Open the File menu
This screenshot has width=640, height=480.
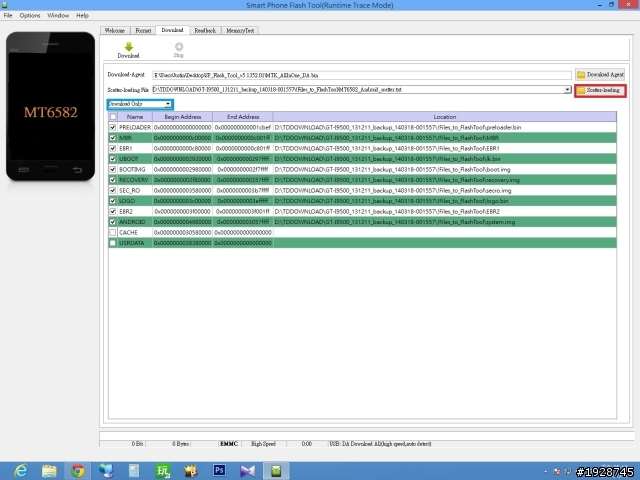coord(8,16)
